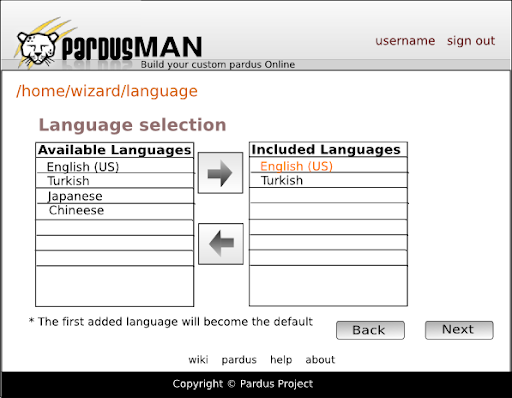Click the sign out link
The width and height of the screenshot is (512, 398).
471,41
